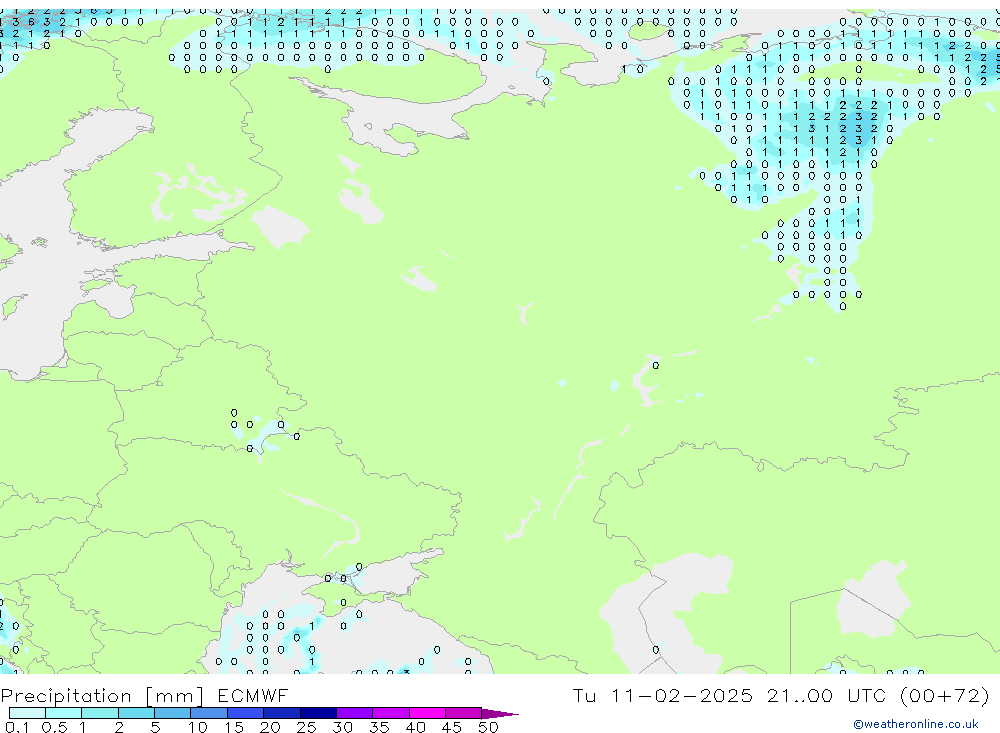Pick the 10–15 mm legend color swatch
Viewport: 1000px width, 733px height.
tap(209, 713)
